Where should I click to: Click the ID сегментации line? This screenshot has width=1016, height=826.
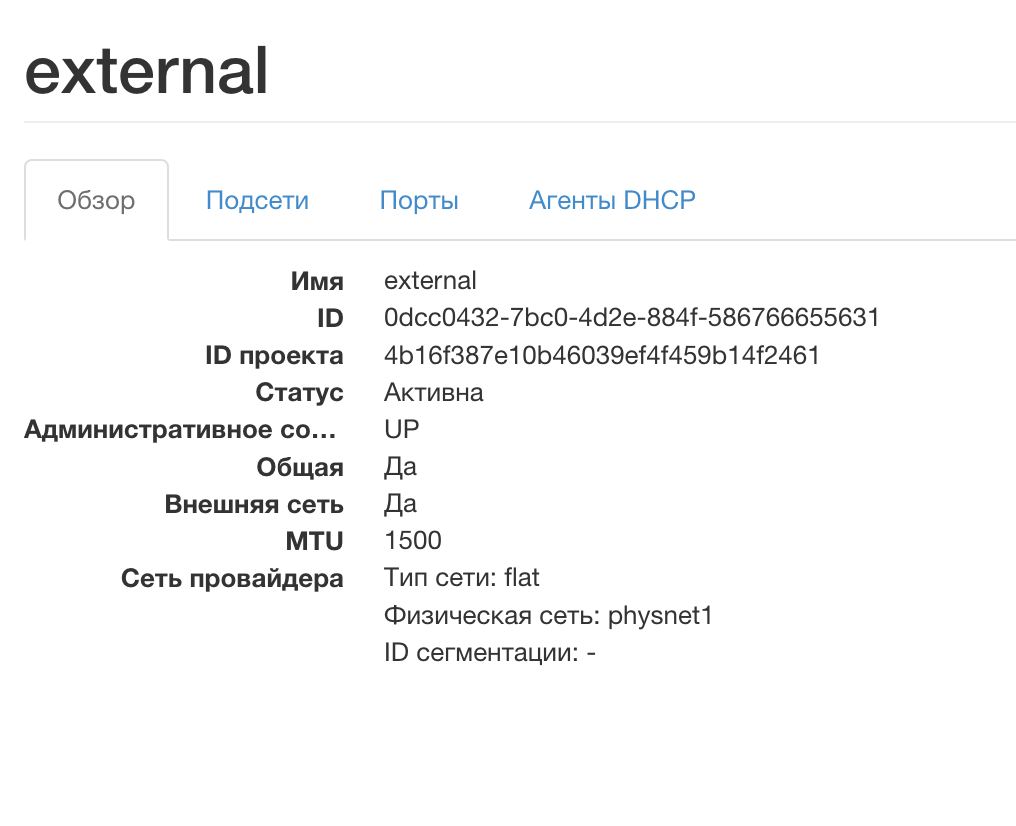[490, 653]
